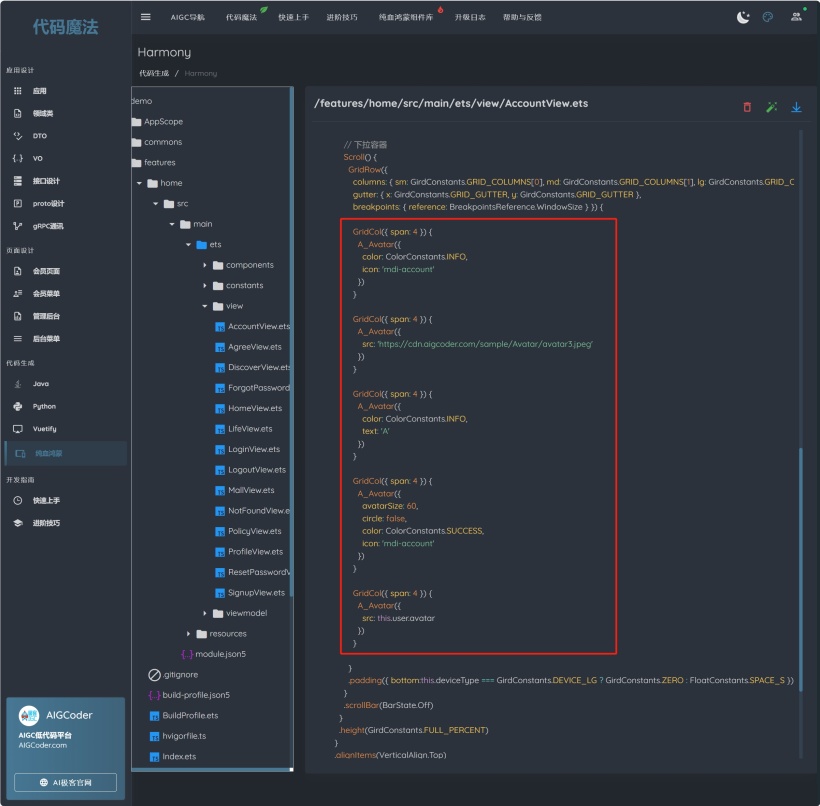The width and height of the screenshot is (820, 806).
Task: Click the user account icon in top bar
Action: tap(796, 17)
